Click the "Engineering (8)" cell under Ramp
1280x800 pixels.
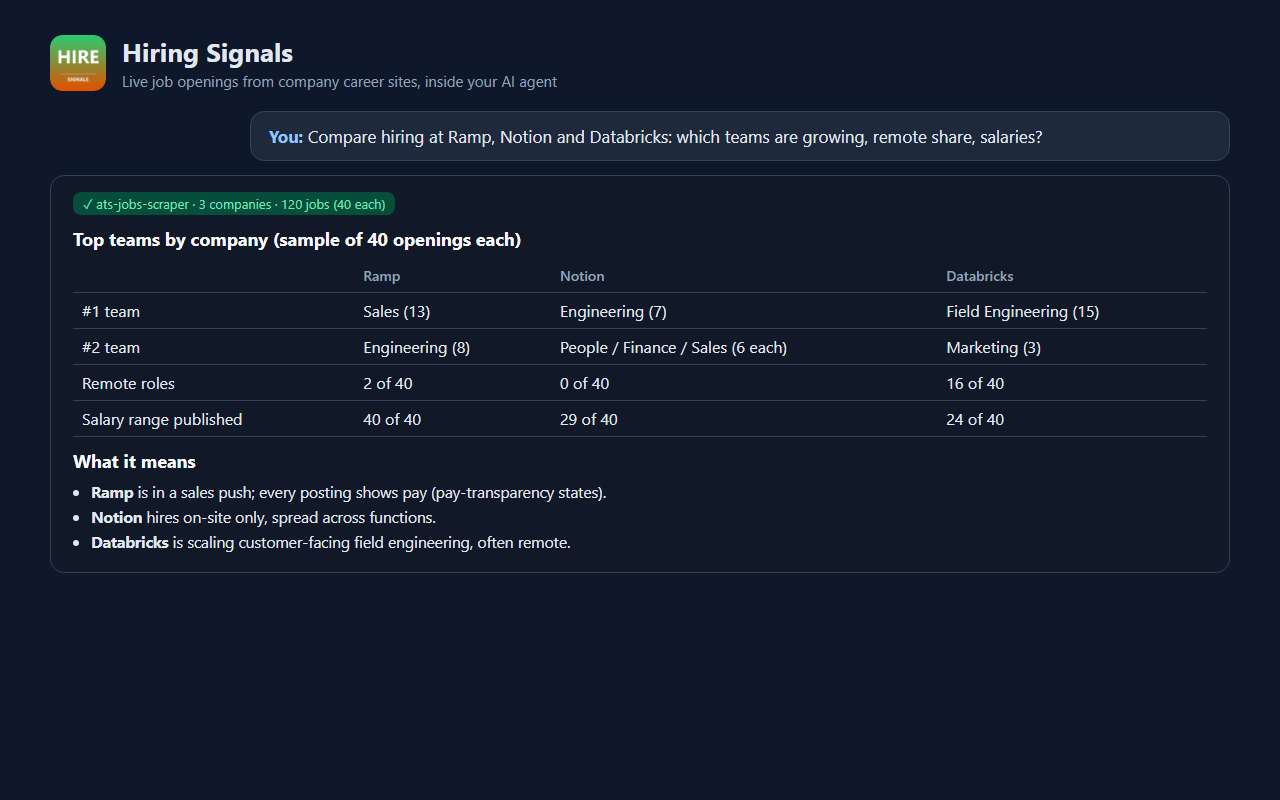417,348
